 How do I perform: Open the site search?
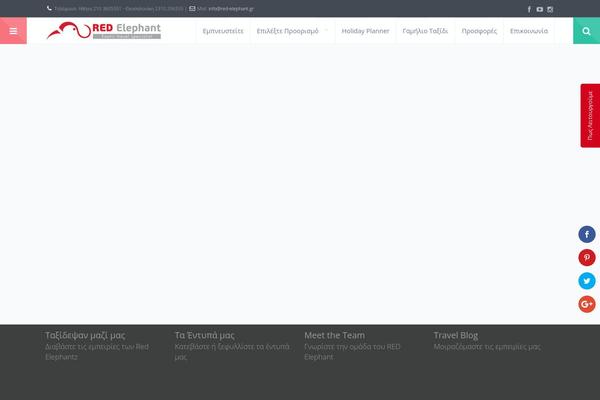(x=586, y=31)
